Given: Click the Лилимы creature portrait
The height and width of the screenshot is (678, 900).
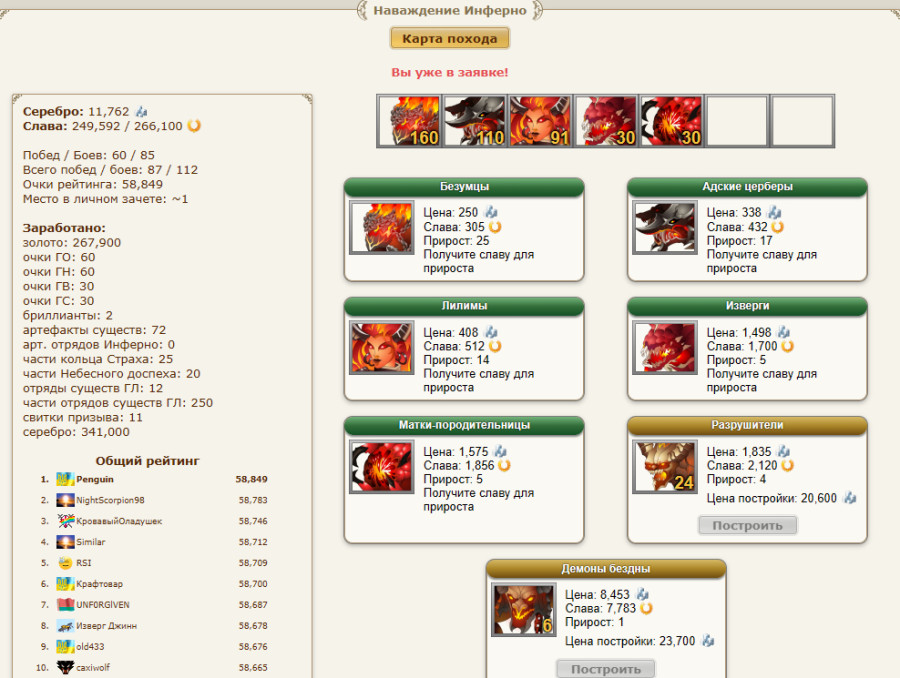Looking at the screenshot, I should pos(382,347).
